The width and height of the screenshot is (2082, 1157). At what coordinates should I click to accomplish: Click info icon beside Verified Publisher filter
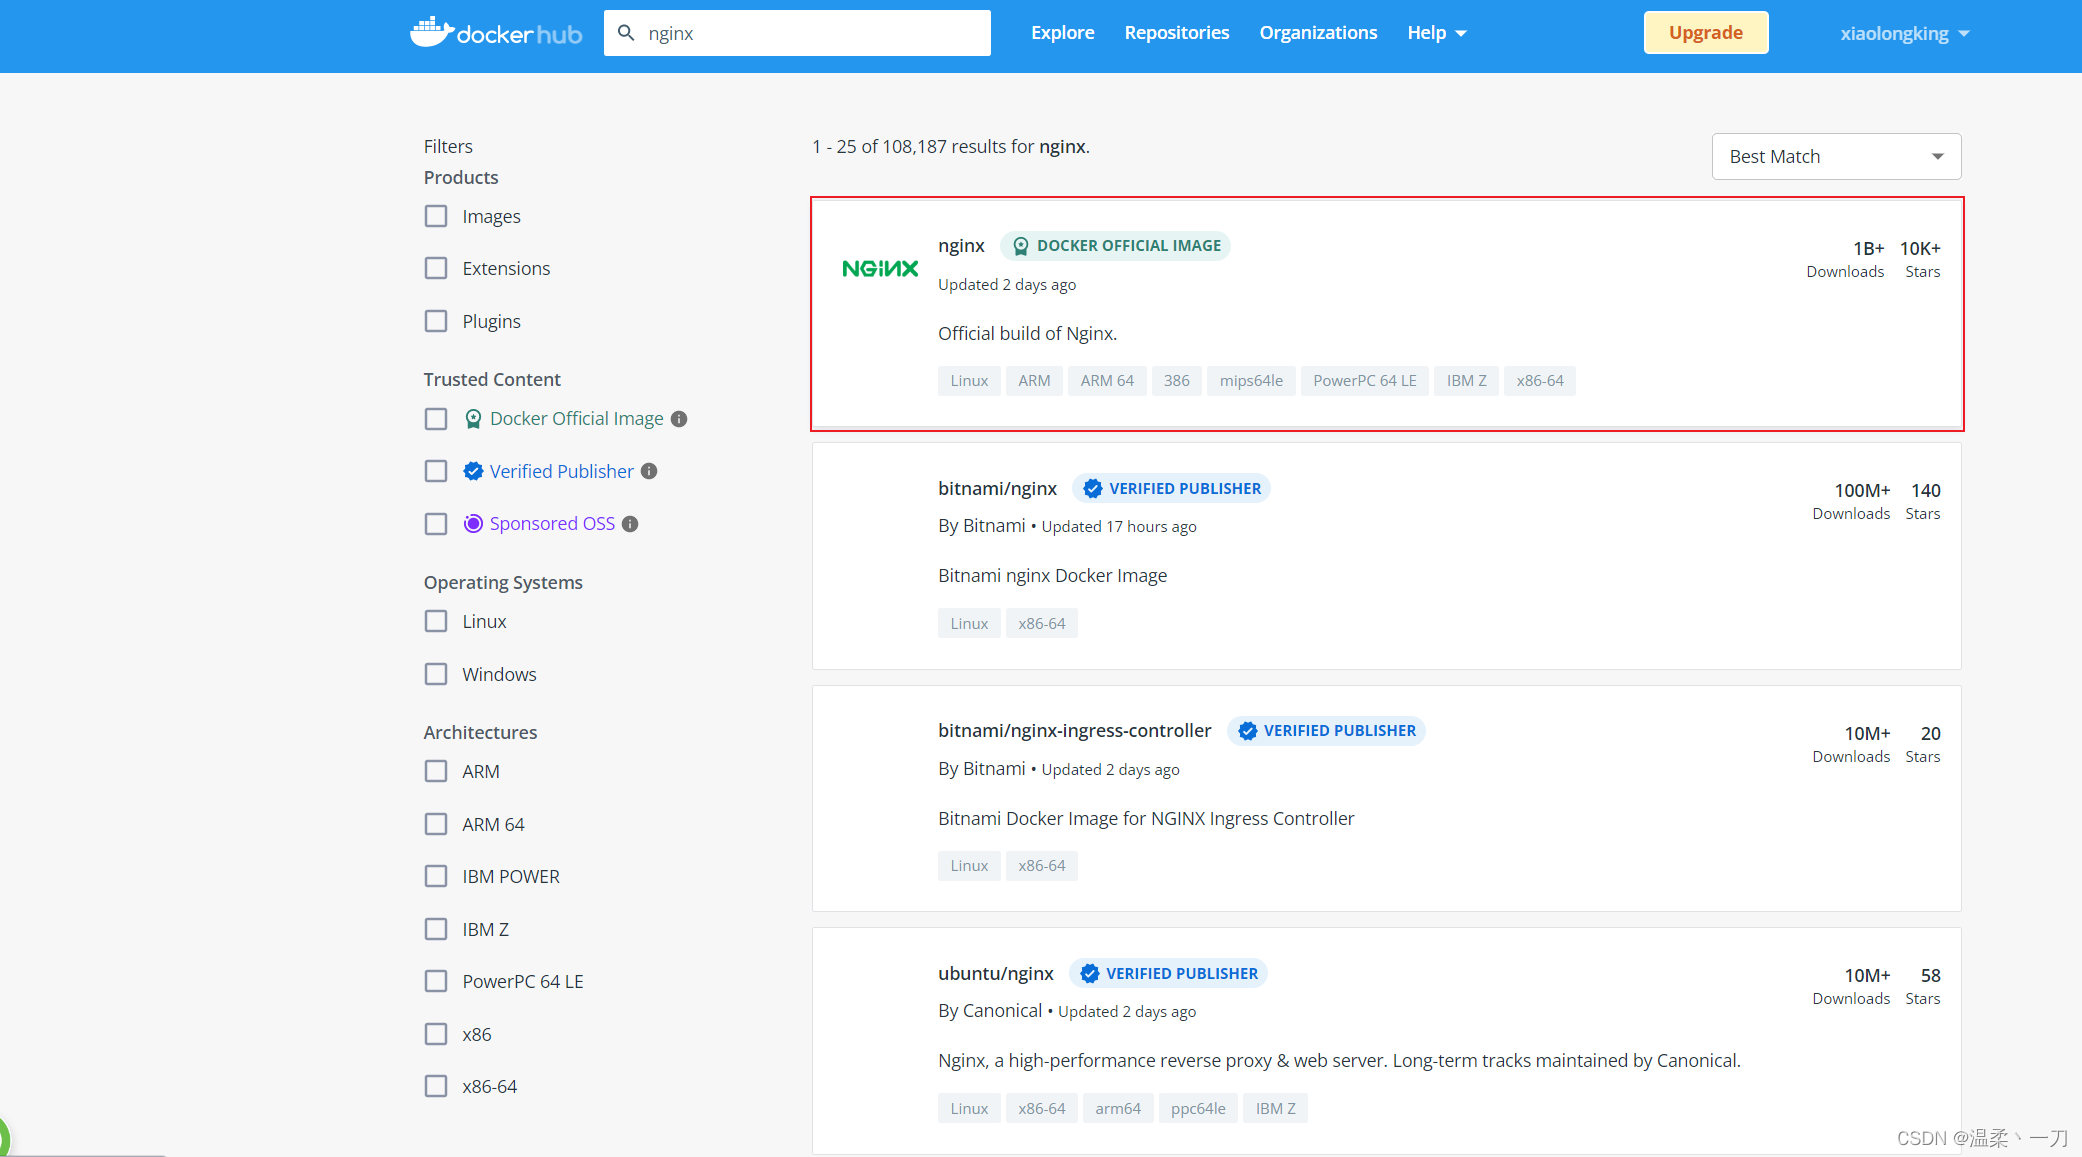tap(649, 471)
